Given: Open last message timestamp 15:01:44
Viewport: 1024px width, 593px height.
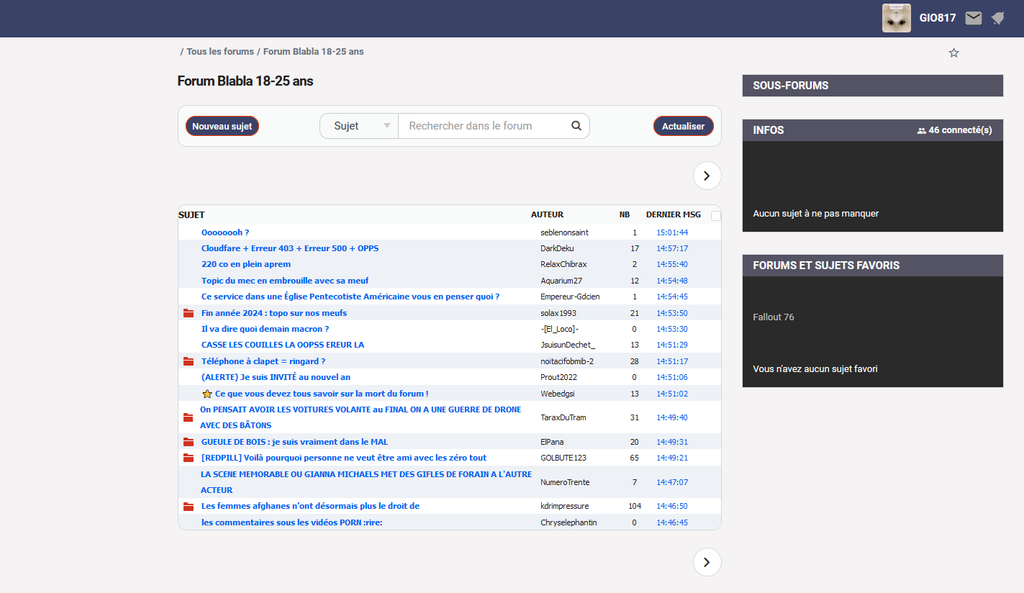Looking at the screenshot, I should click(x=672, y=232).
